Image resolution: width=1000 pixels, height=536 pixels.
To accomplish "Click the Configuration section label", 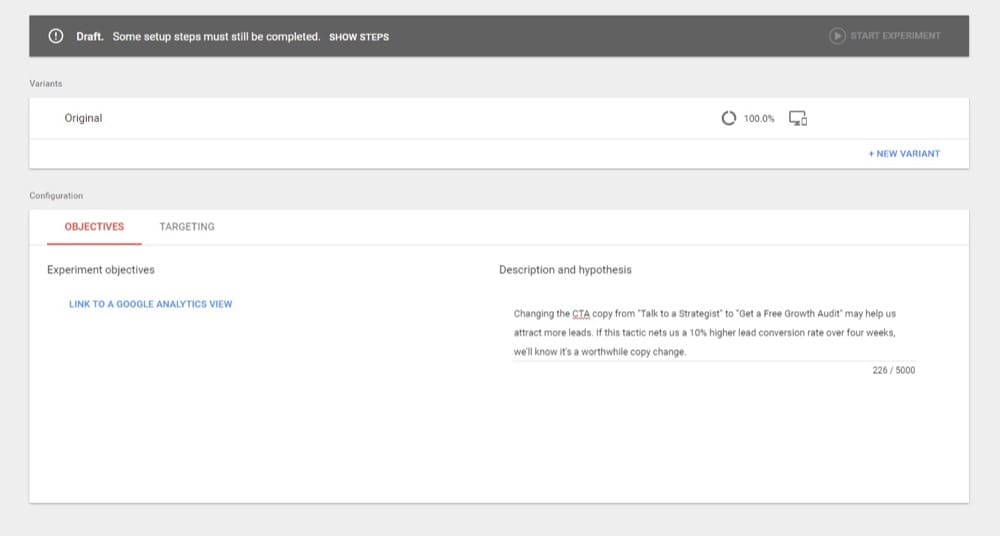I will tap(56, 196).
